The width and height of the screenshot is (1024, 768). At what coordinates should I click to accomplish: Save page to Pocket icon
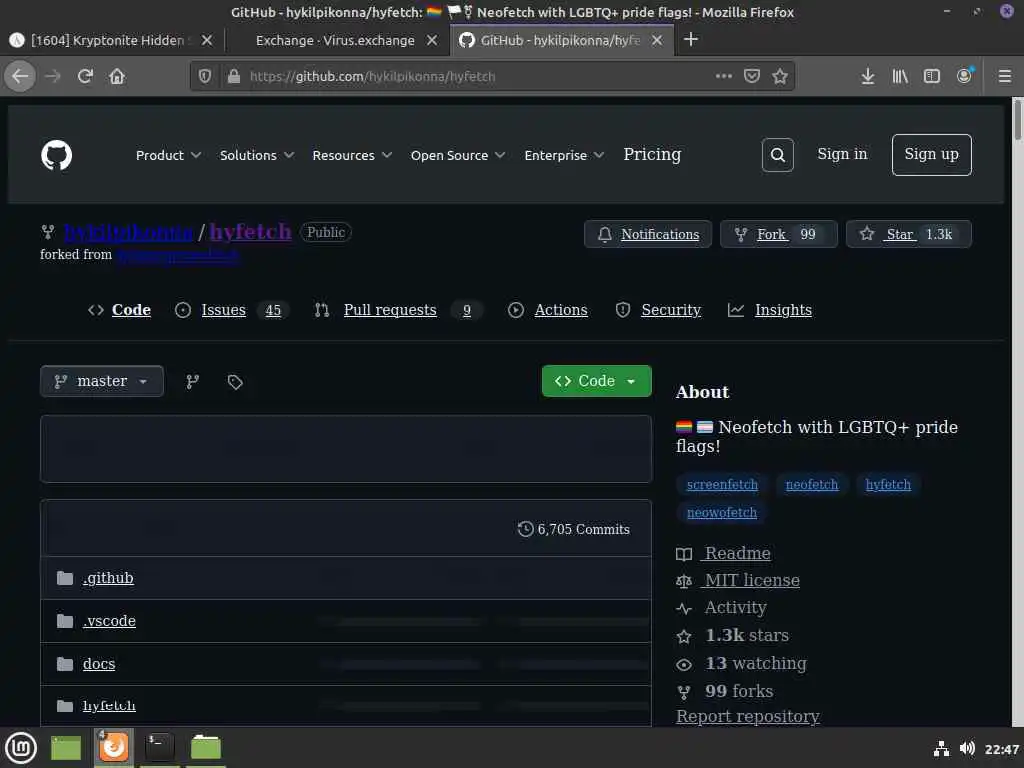[752, 76]
